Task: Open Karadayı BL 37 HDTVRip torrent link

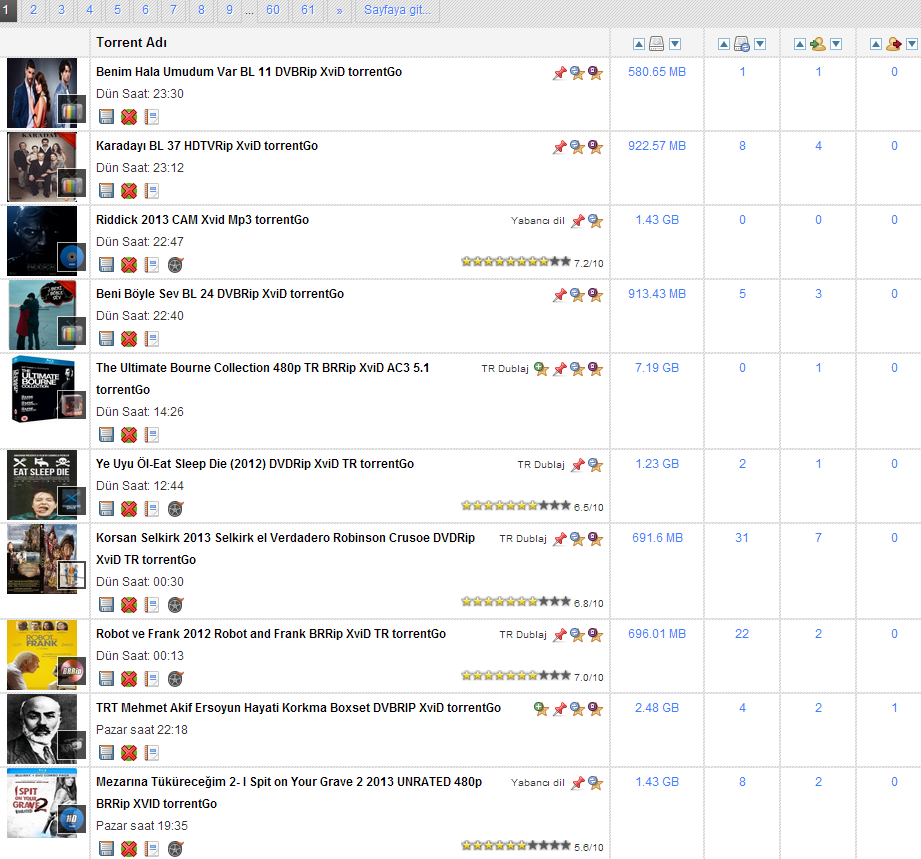Action: tap(207, 146)
